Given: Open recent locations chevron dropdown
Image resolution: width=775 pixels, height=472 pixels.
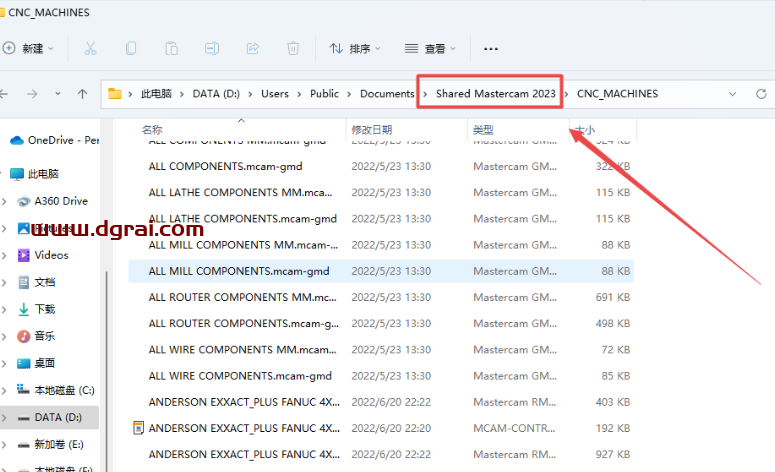Looking at the screenshot, I should pyautogui.click(x=58, y=93).
